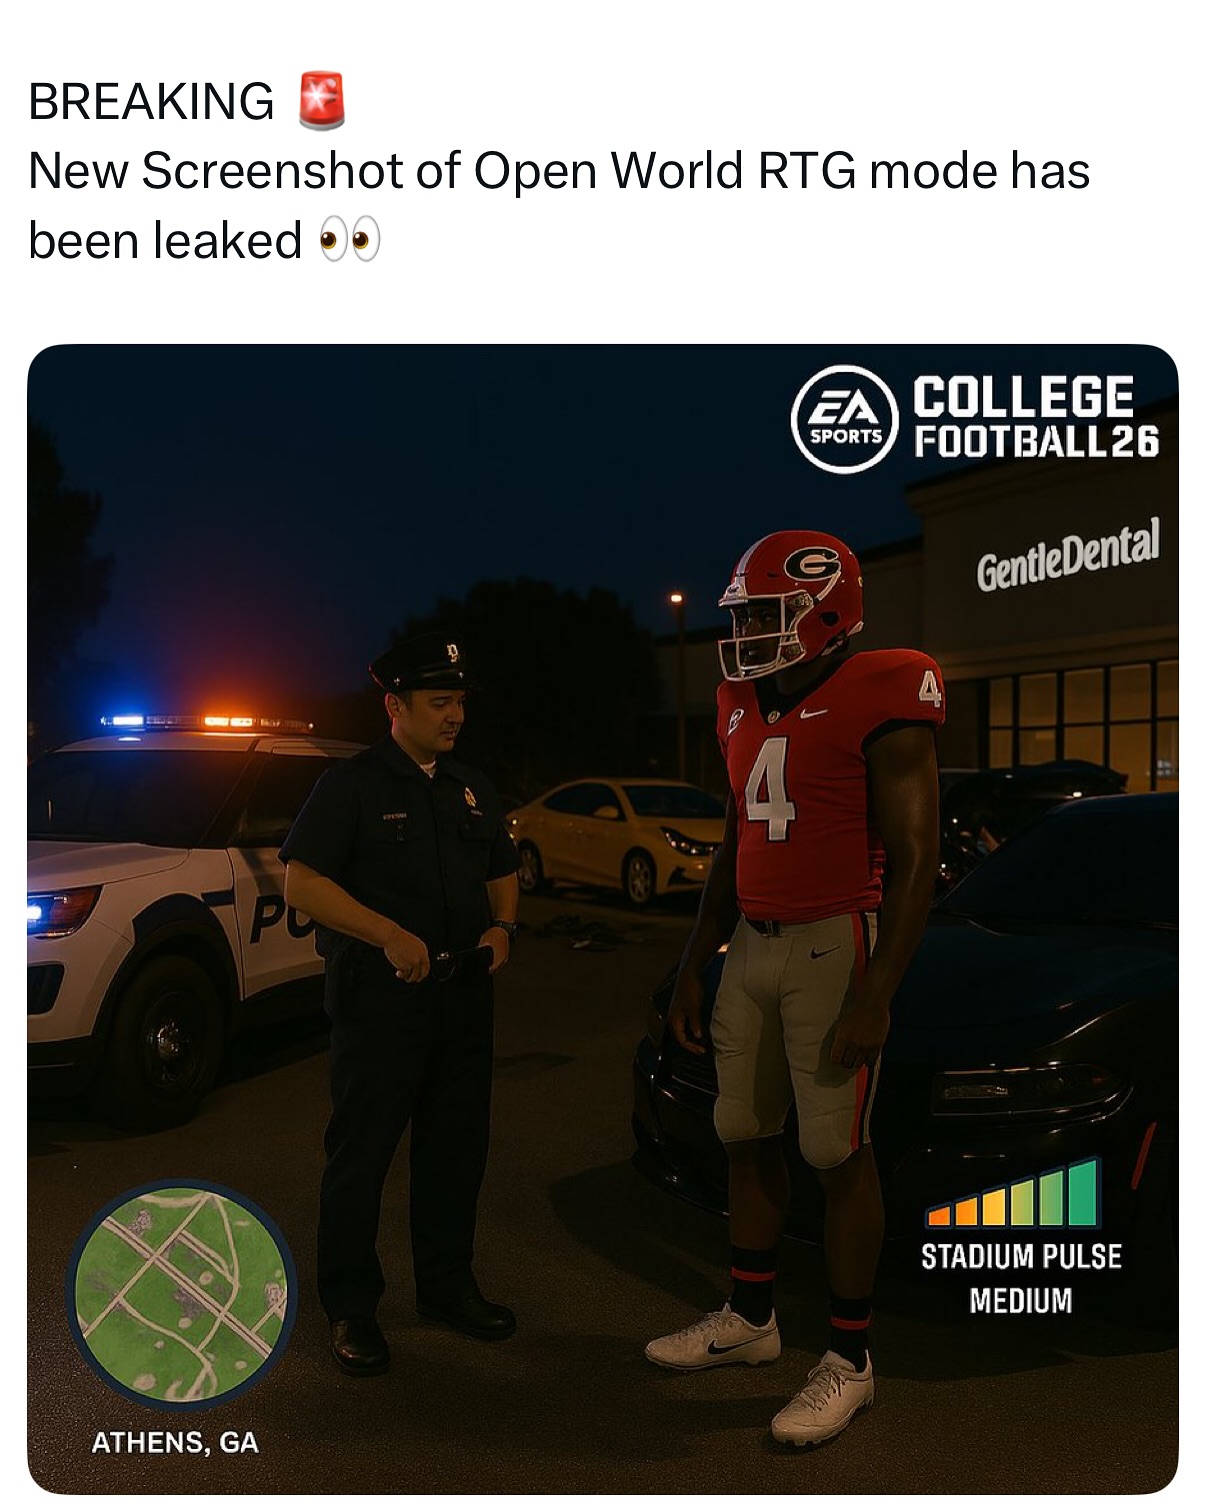Click the Stadium Pulse bar meter

[x=1013, y=1192]
